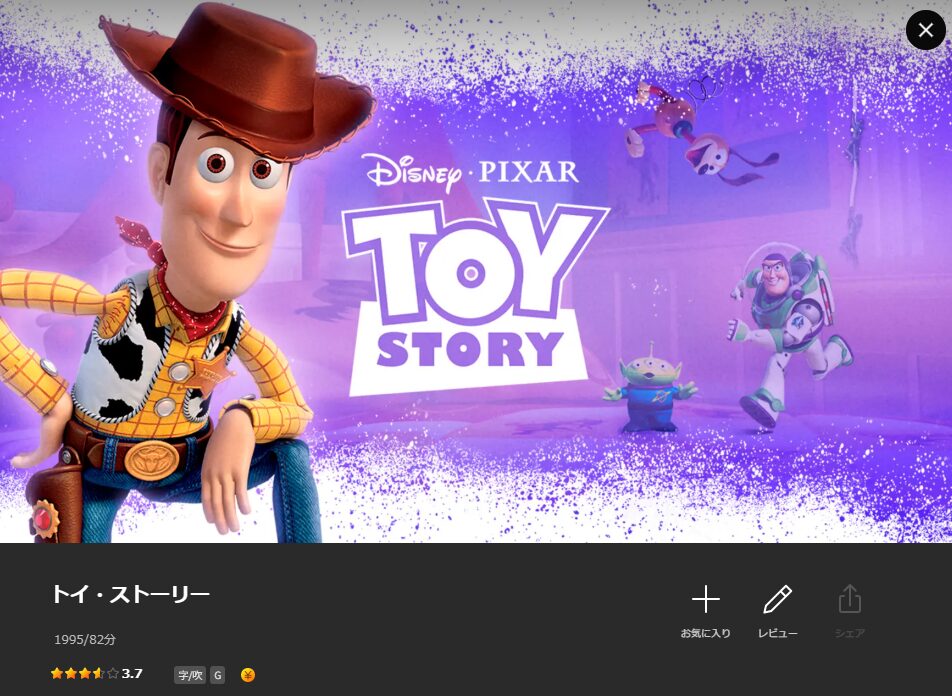This screenshot has height=696, width=952.
Task: Click the grayed-out share icon
Action: [x=849, y=599]
